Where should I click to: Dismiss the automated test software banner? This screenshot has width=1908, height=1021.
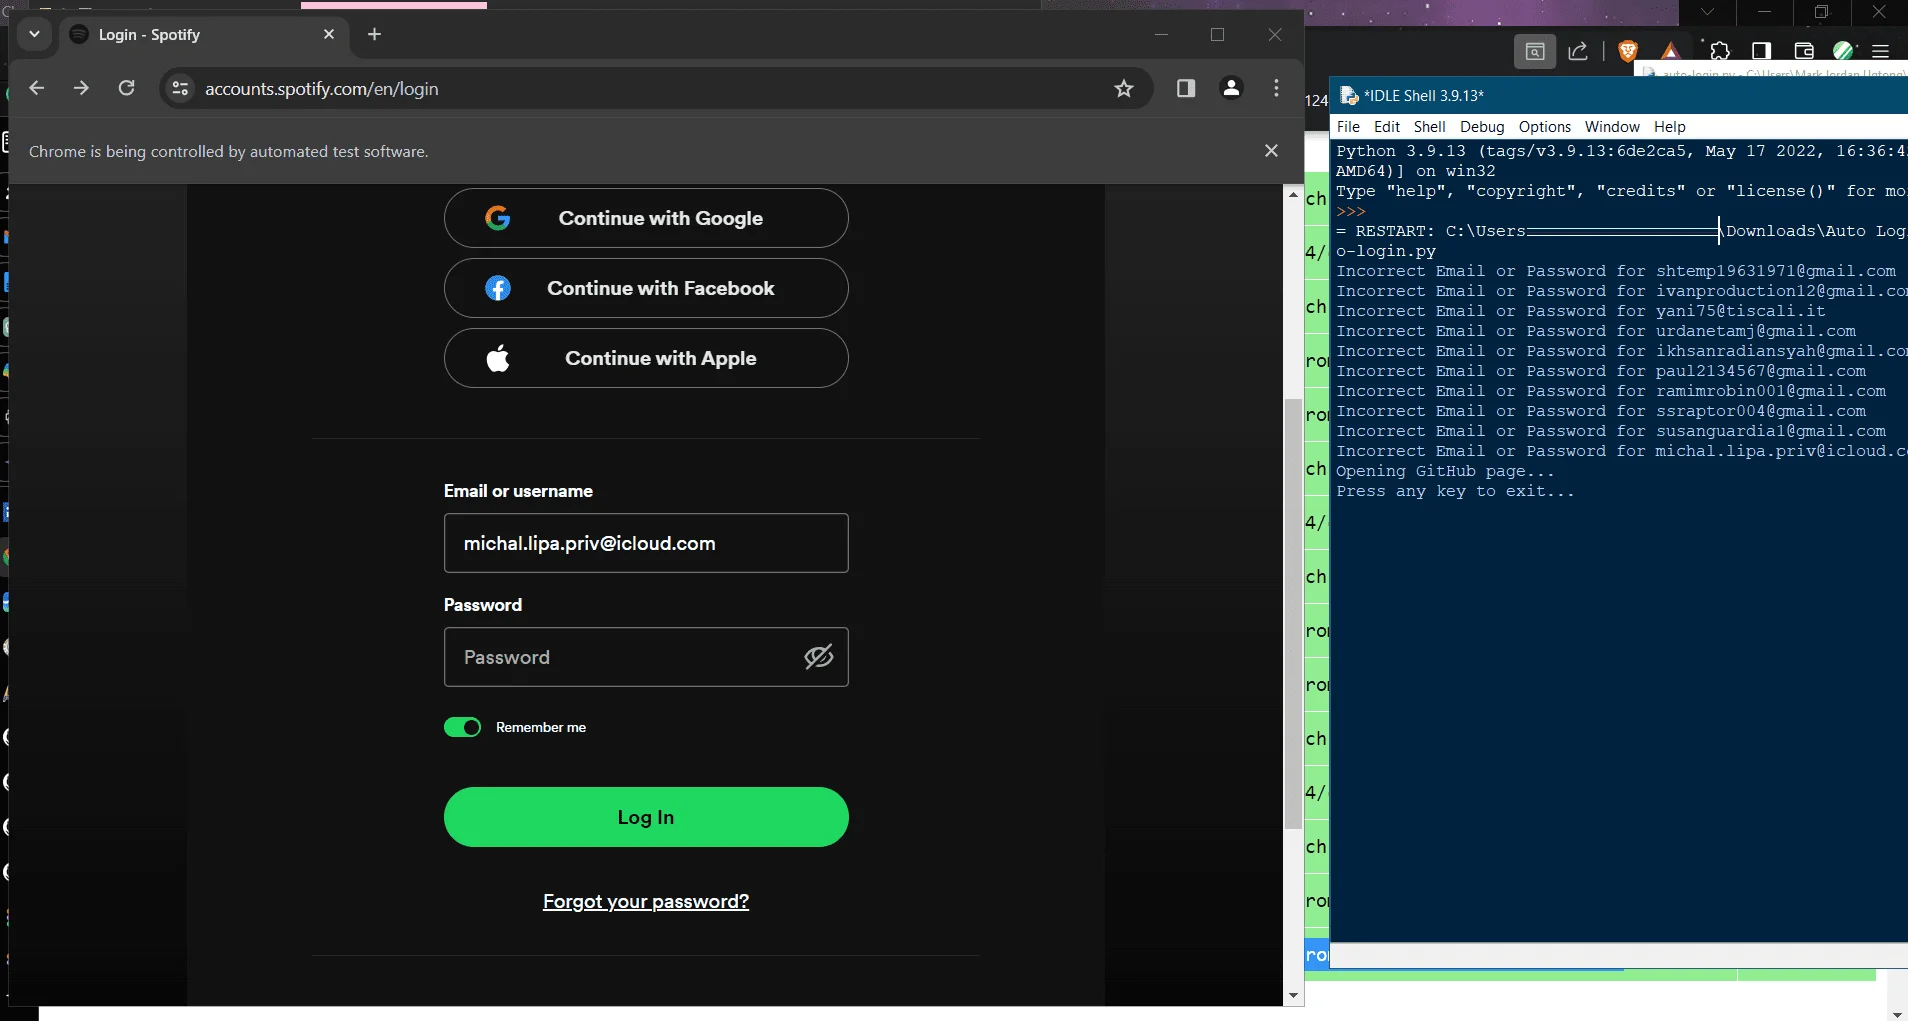tap(1271, 151)
